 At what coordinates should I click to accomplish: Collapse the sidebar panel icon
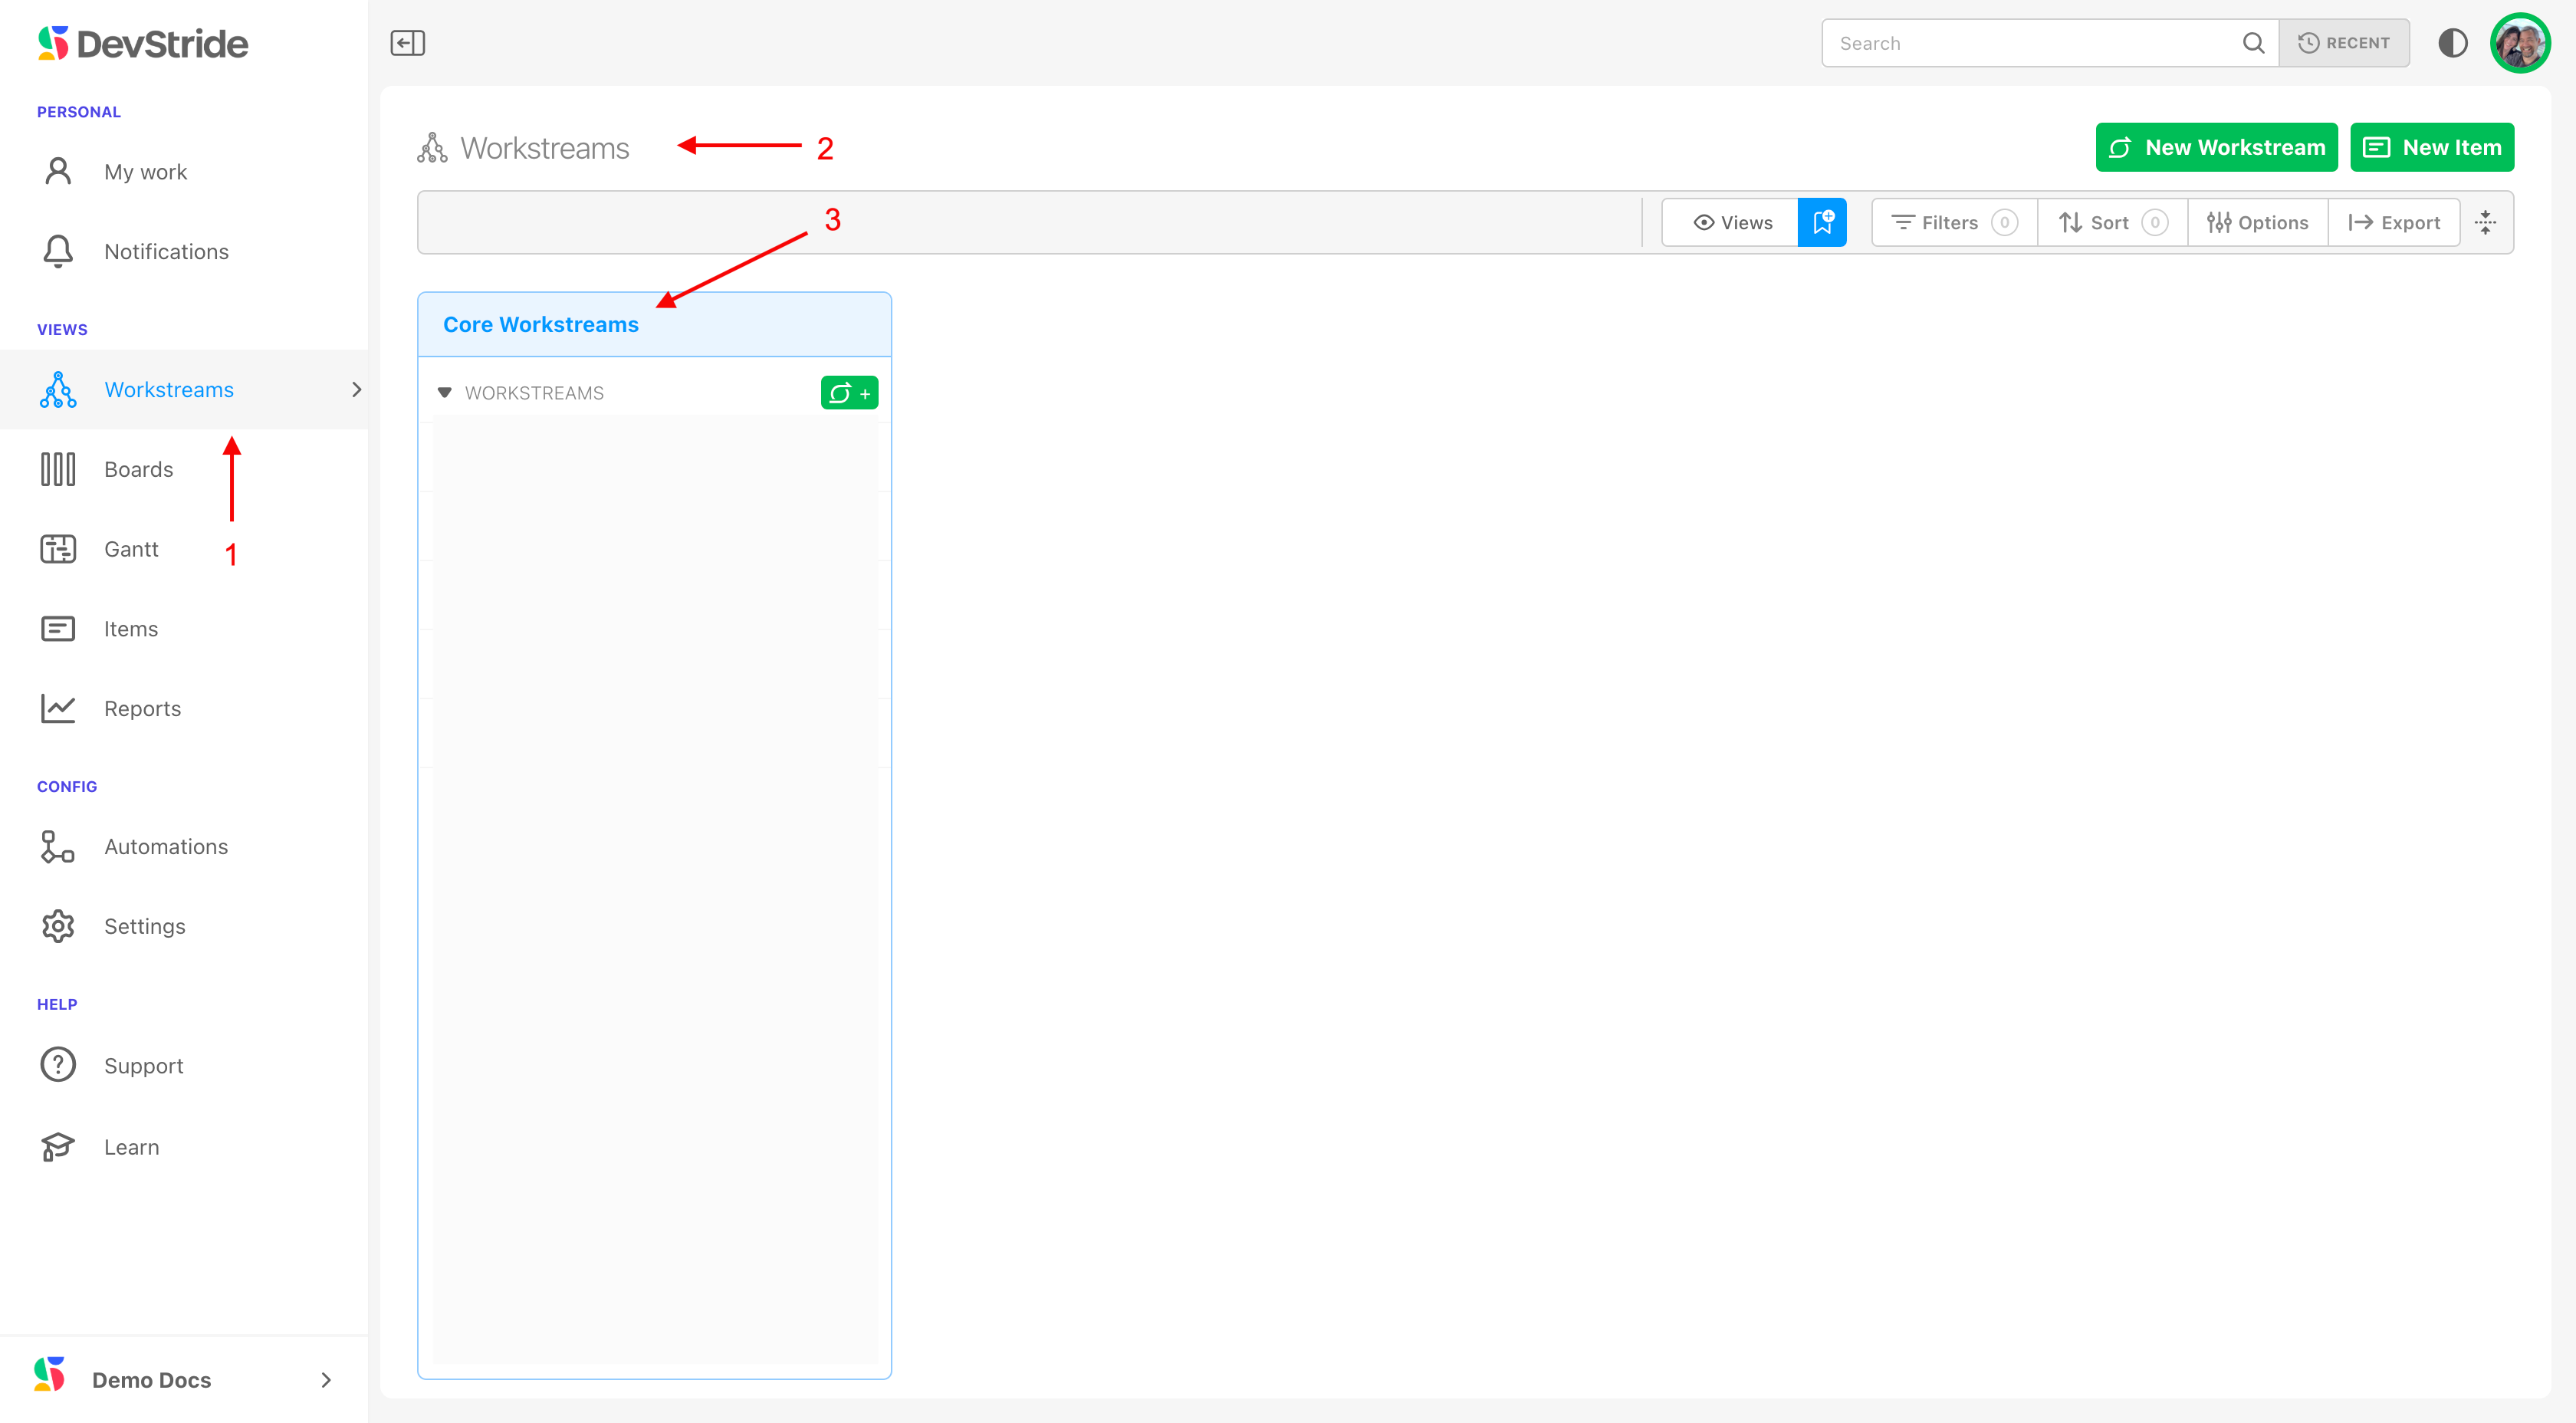coord(407,43)
